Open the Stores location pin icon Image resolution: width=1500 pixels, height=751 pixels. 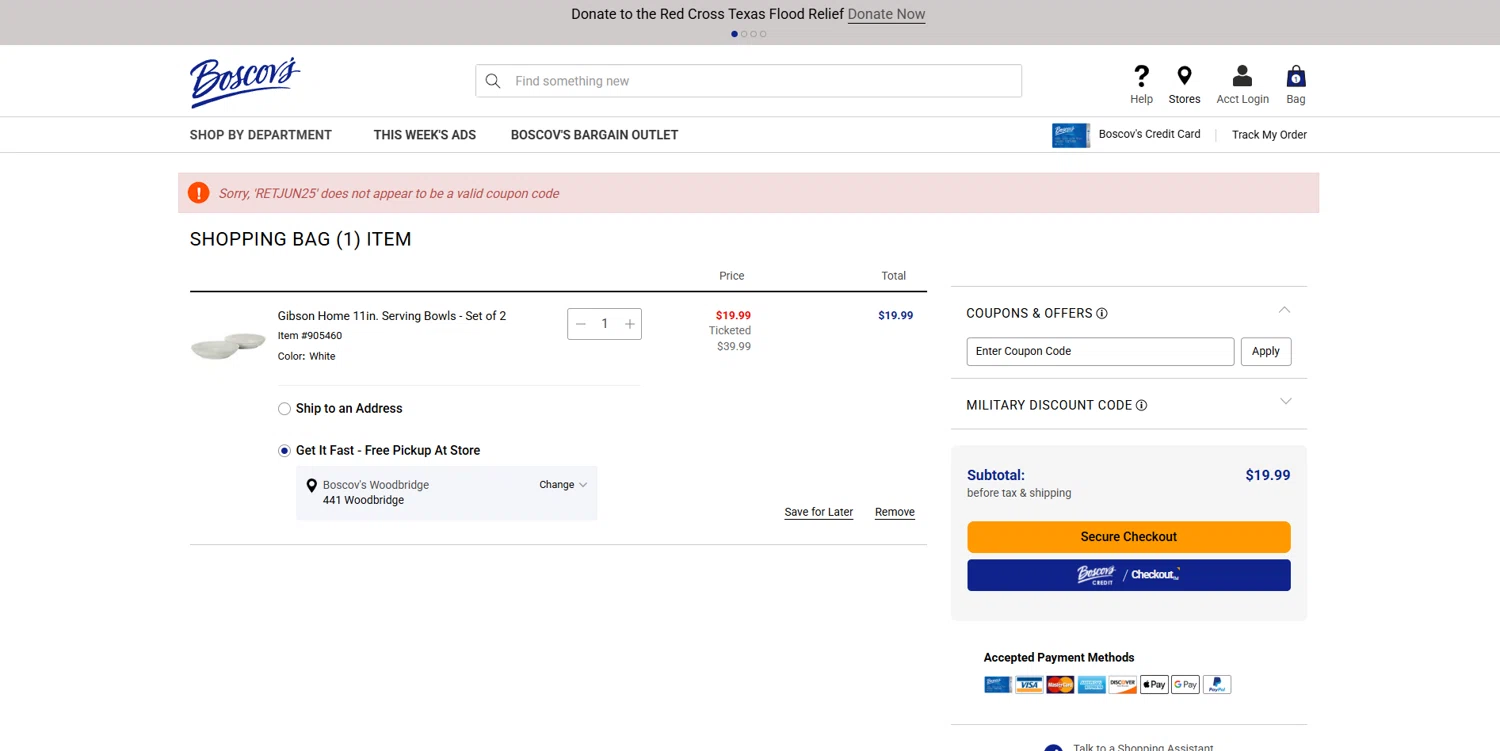point(1184,76)
